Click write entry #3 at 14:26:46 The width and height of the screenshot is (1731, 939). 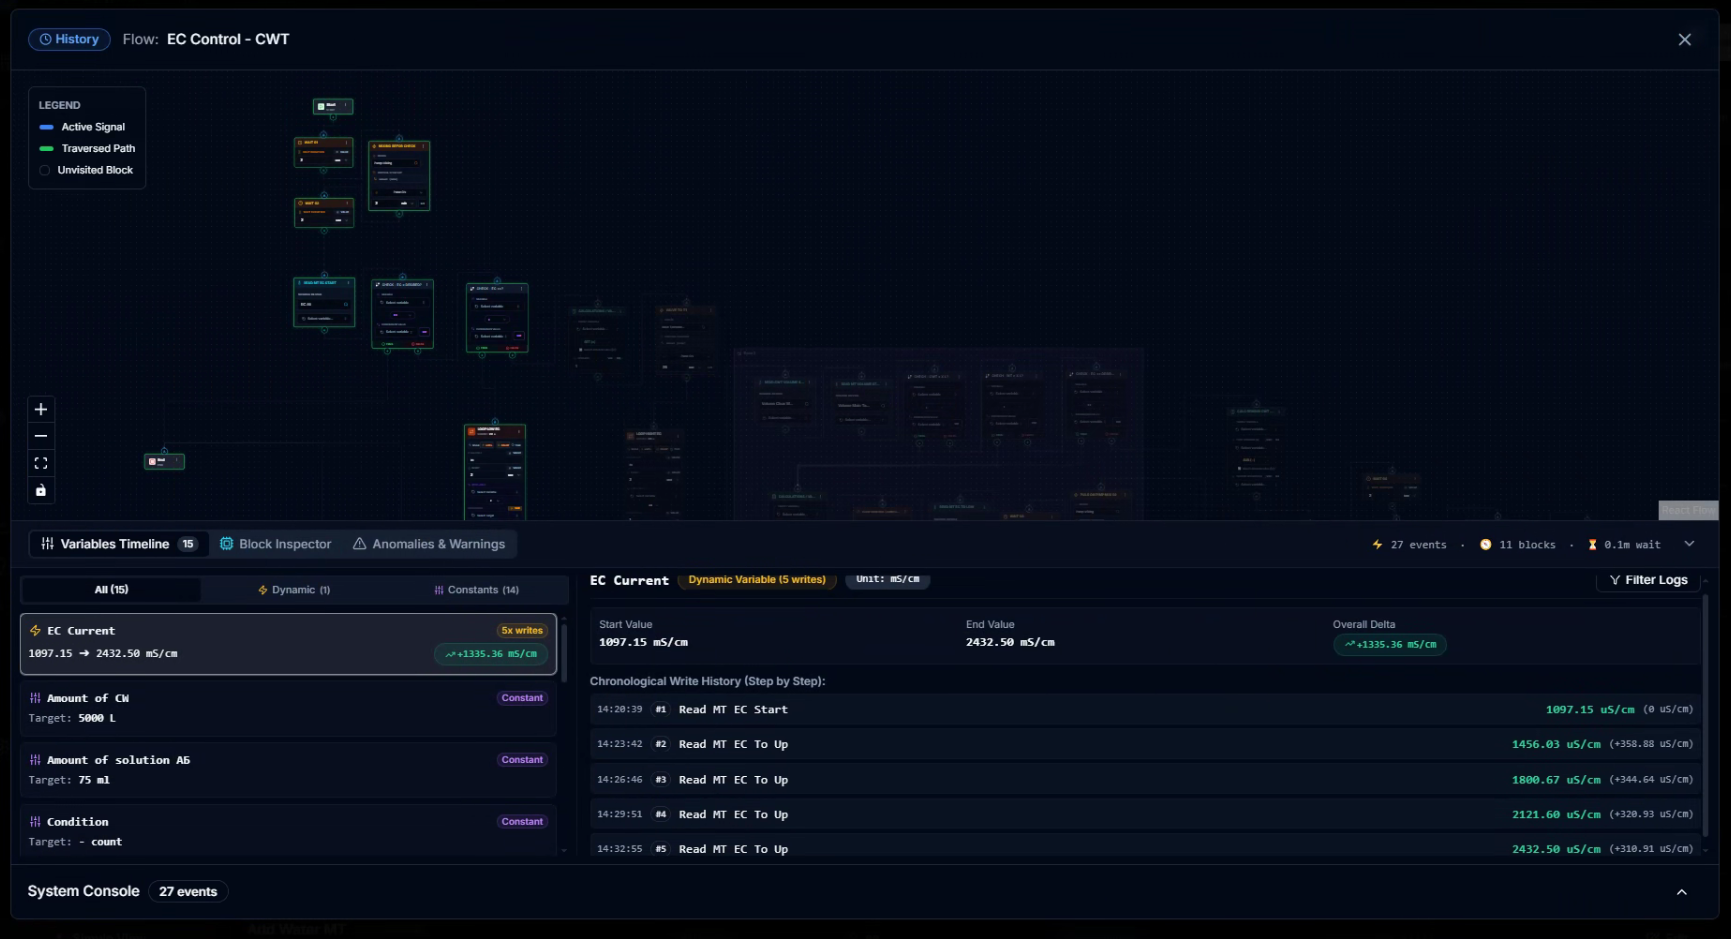pyautogui.click(x=1145, y=780)
